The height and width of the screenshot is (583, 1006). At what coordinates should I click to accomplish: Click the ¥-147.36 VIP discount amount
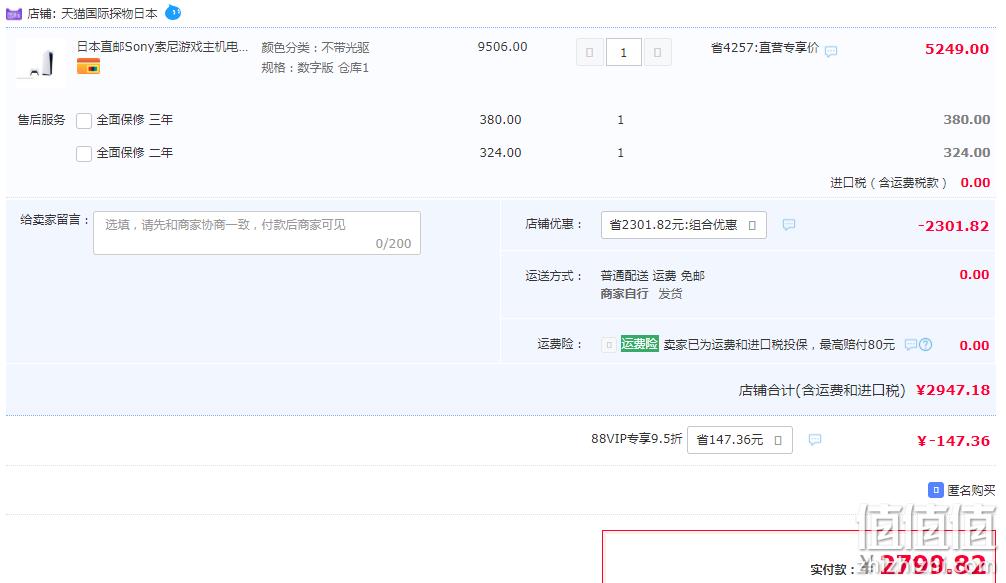[953, 441]
